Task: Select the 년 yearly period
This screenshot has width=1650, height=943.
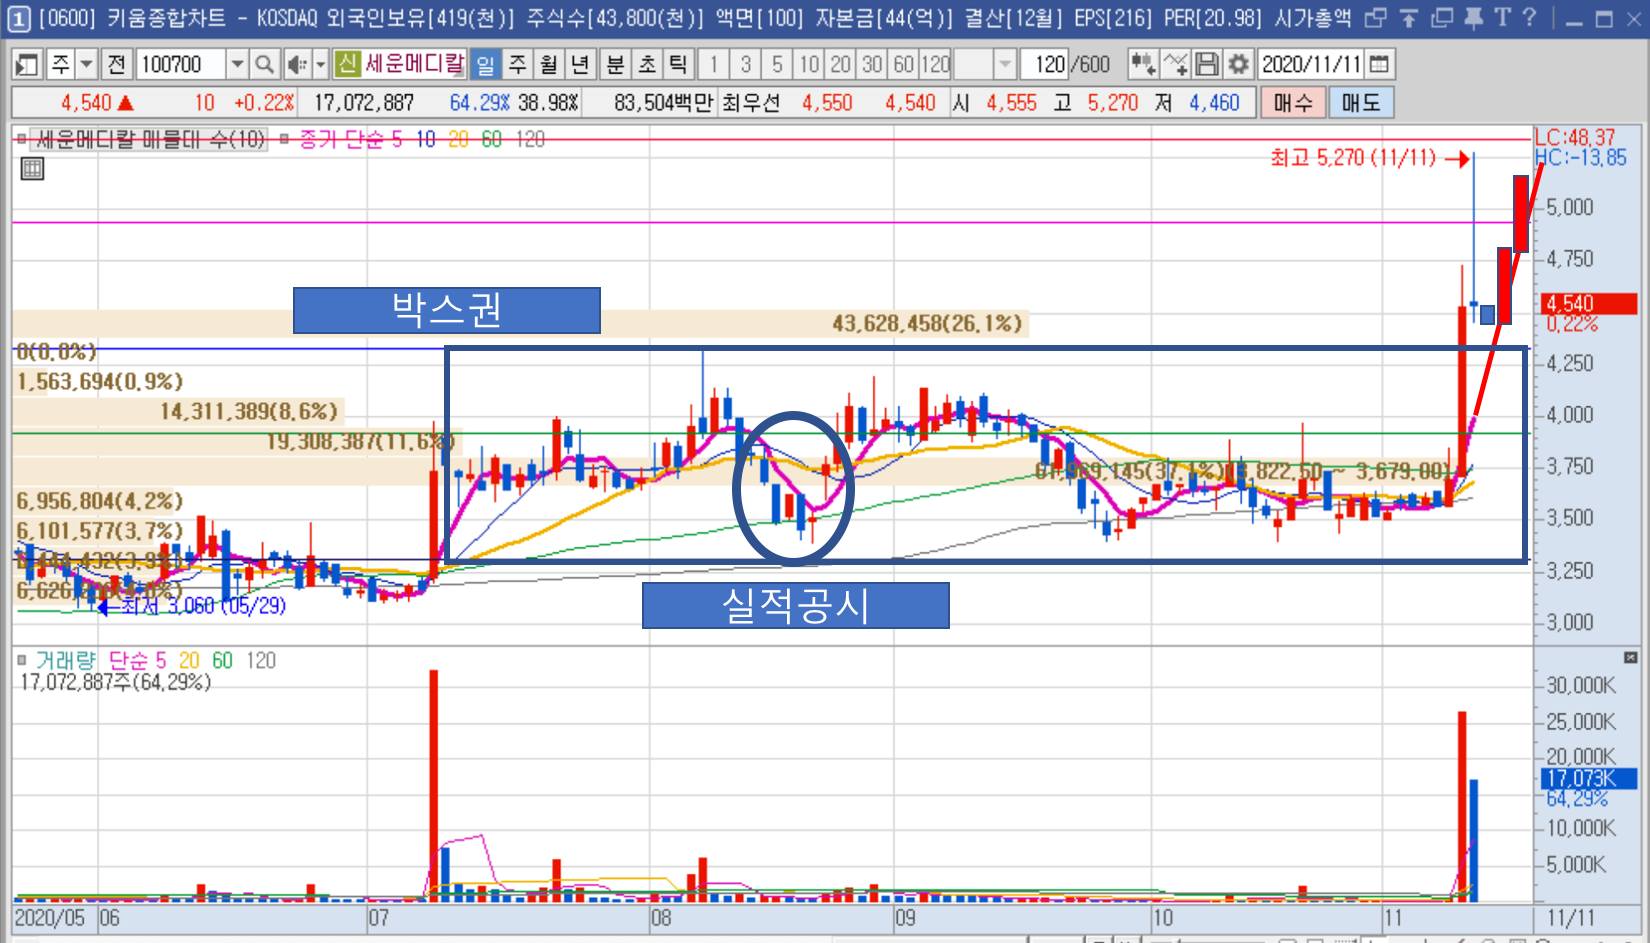Action: pos(580,65)
